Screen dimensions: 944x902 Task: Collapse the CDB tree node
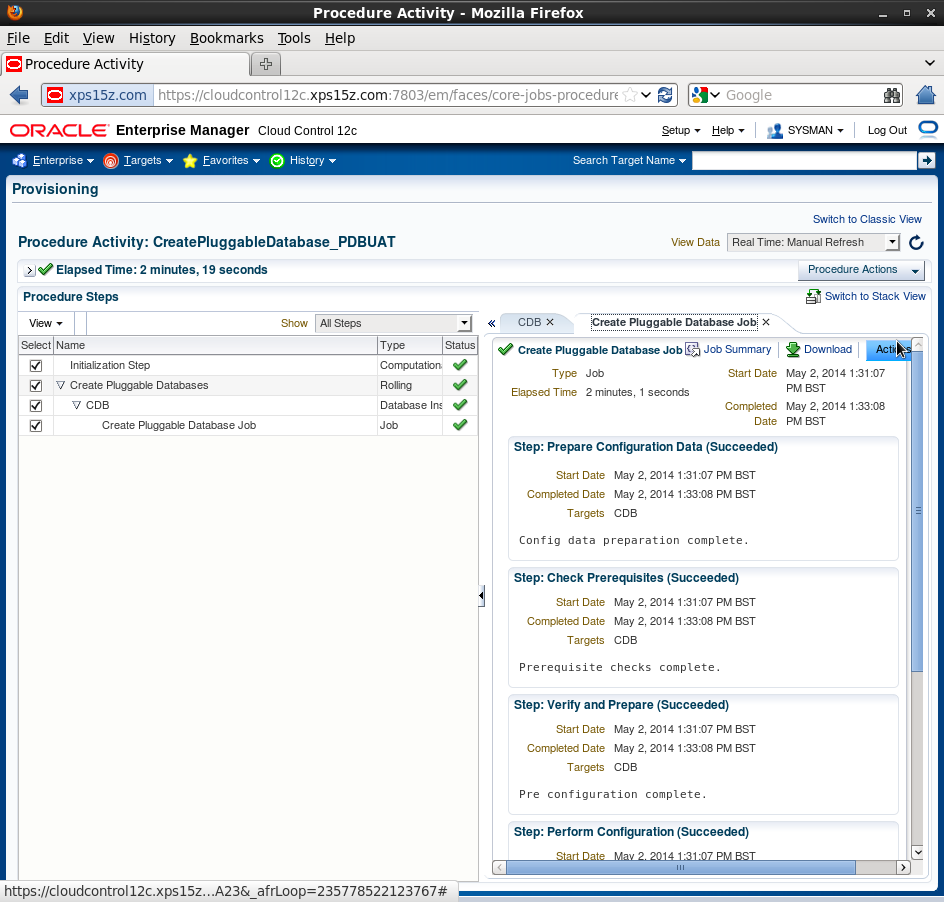pyautogui.click(x=76, y=405)
